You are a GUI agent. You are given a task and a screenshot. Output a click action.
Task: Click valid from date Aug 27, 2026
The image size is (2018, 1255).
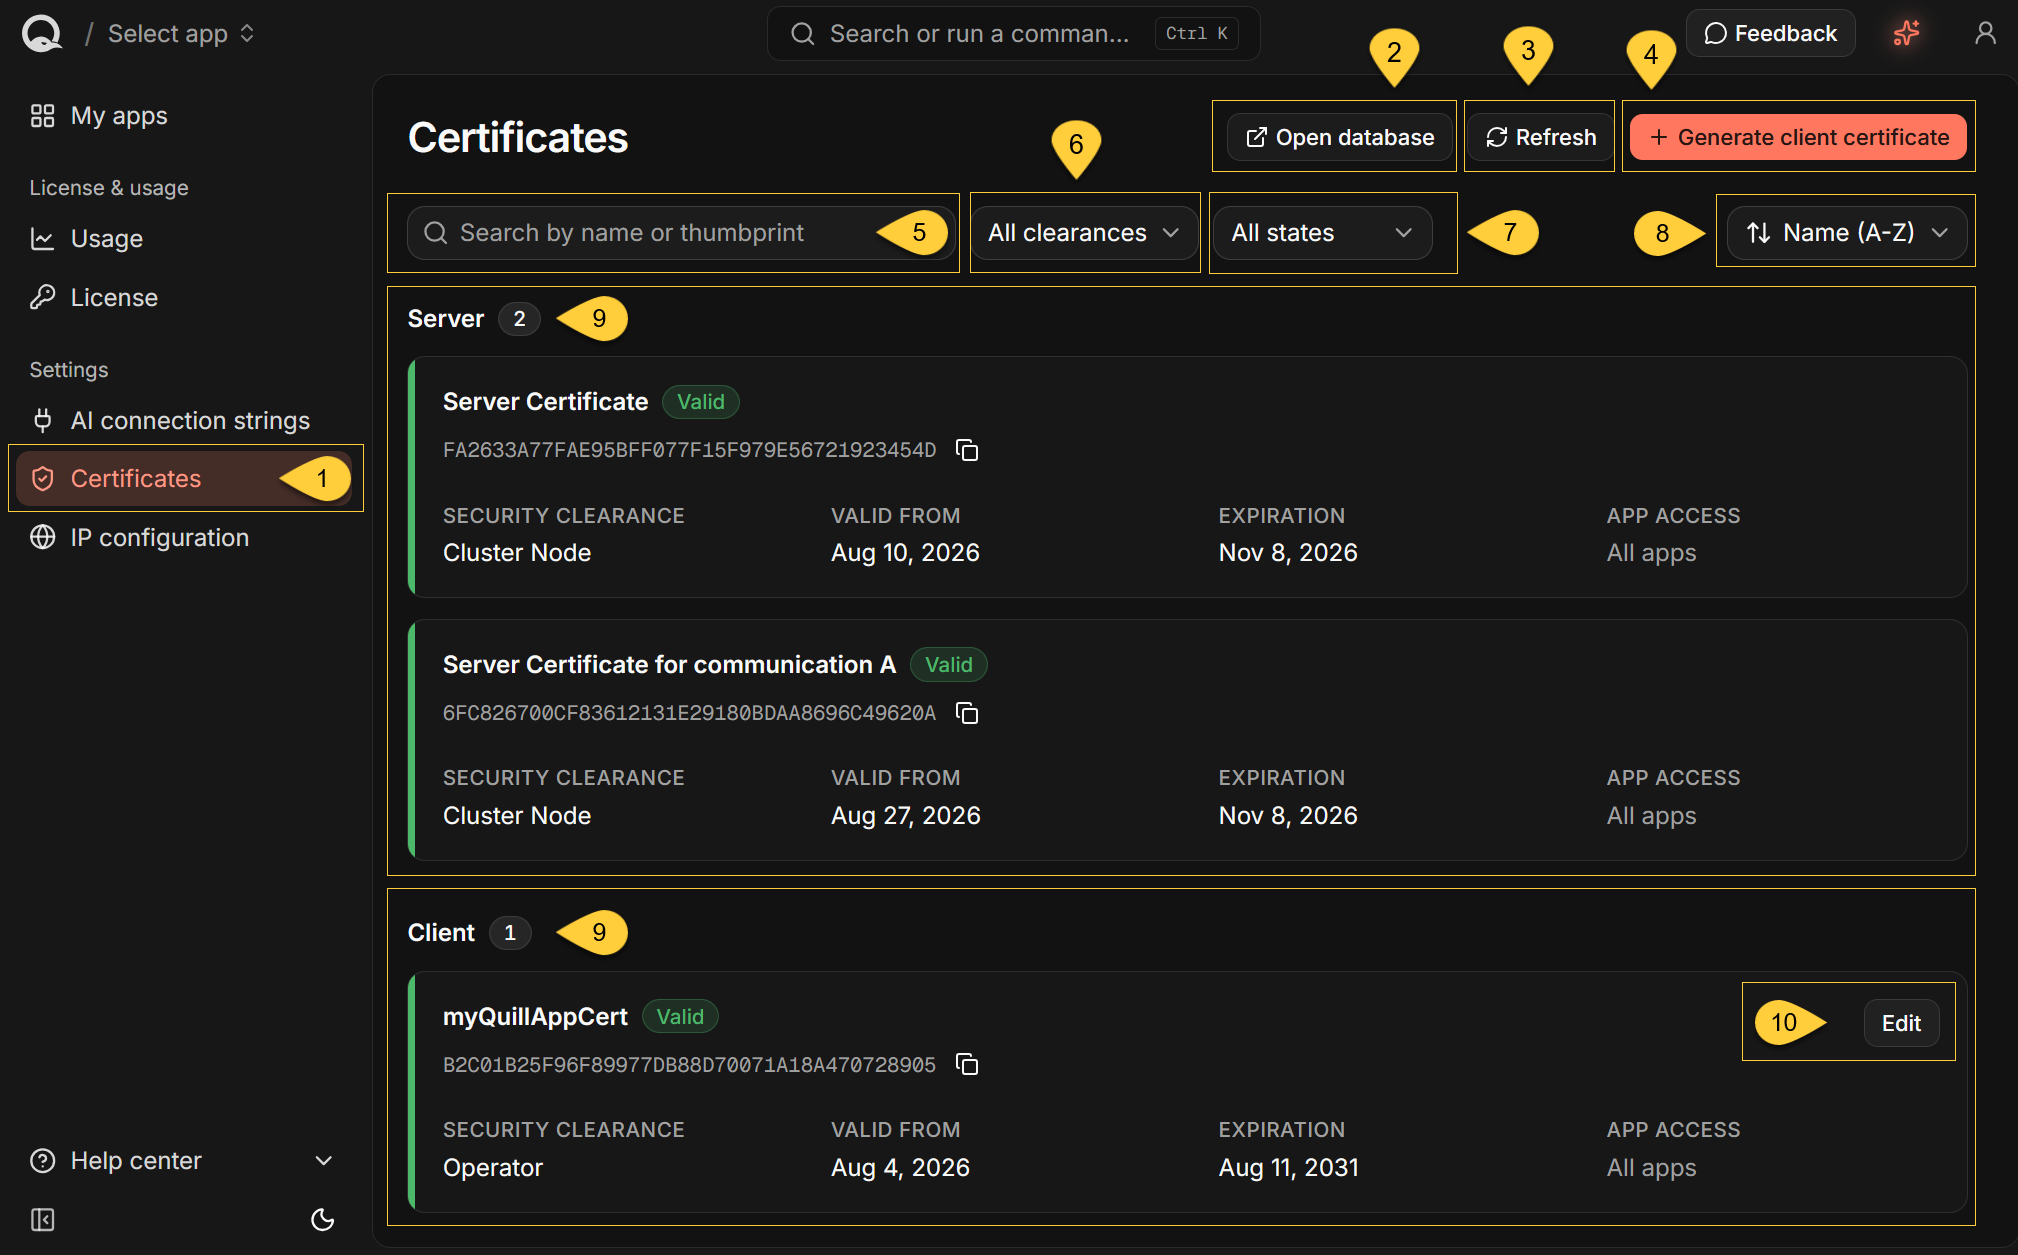coord(905,816)
